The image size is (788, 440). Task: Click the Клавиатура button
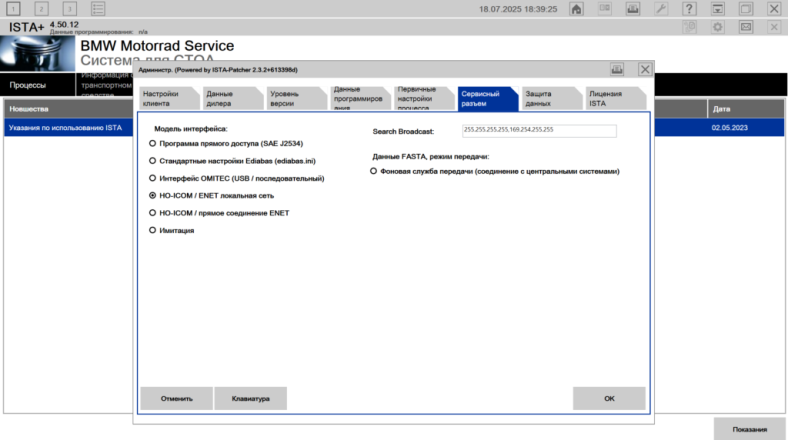click(x=250, y=398)
